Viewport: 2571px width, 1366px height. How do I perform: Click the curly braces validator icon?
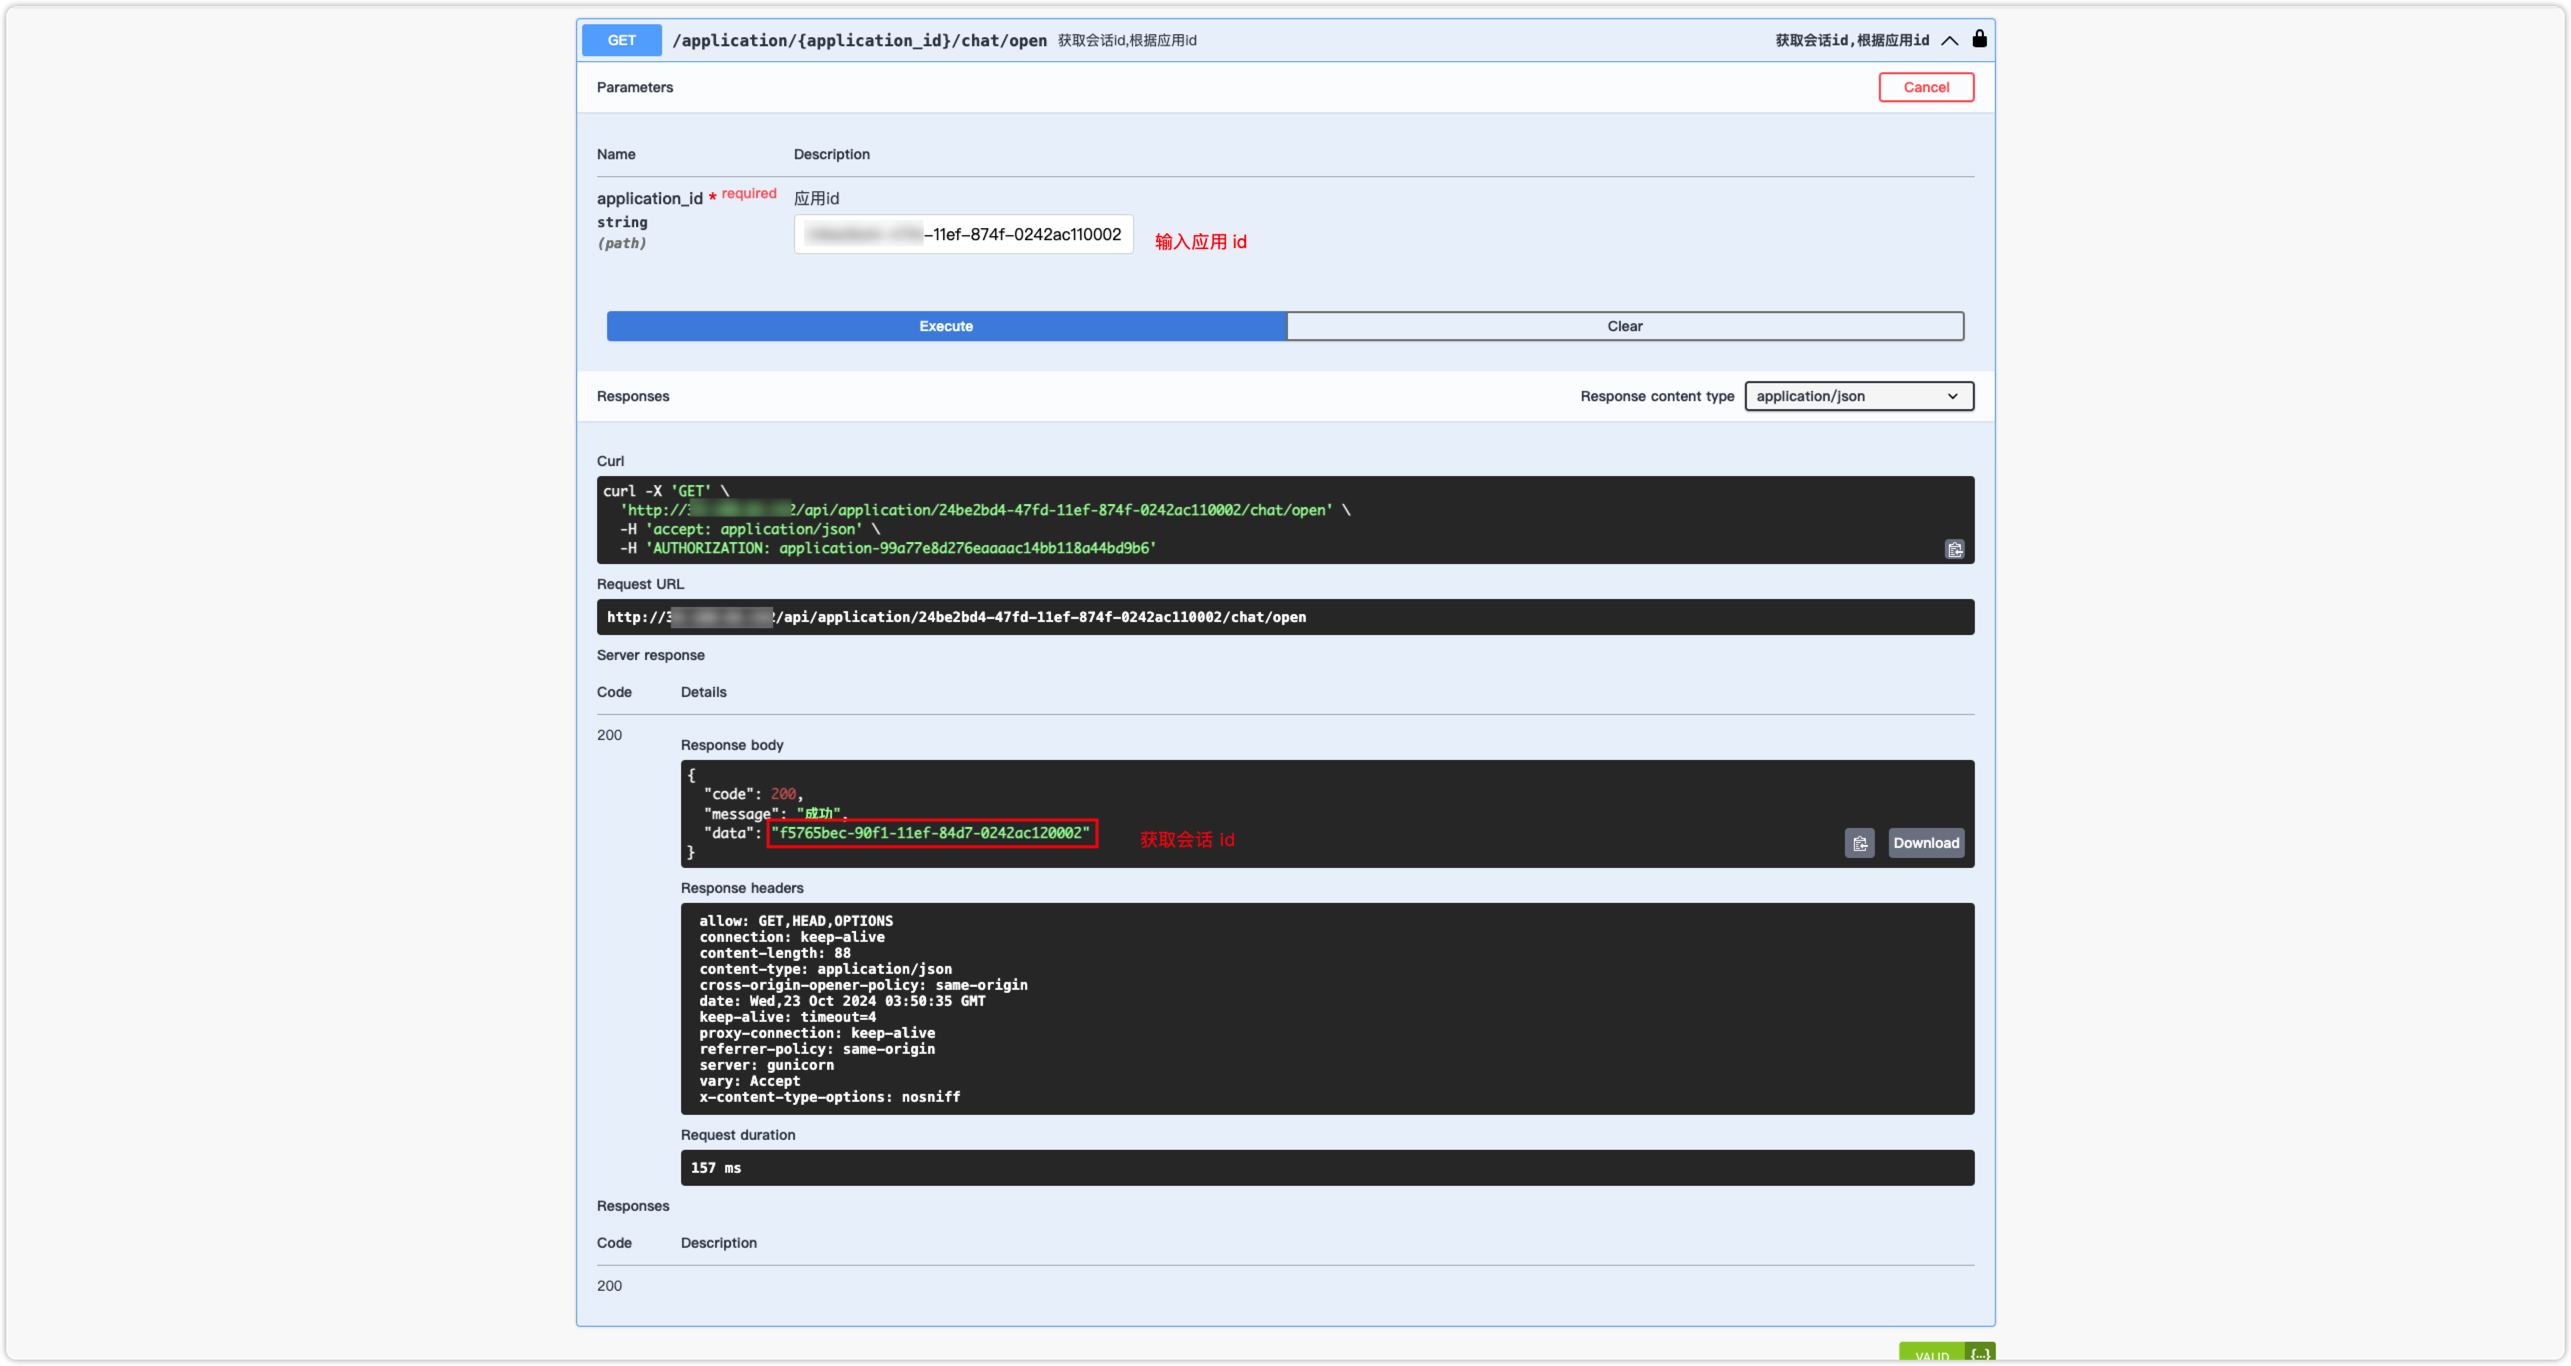[1979, 1354]
